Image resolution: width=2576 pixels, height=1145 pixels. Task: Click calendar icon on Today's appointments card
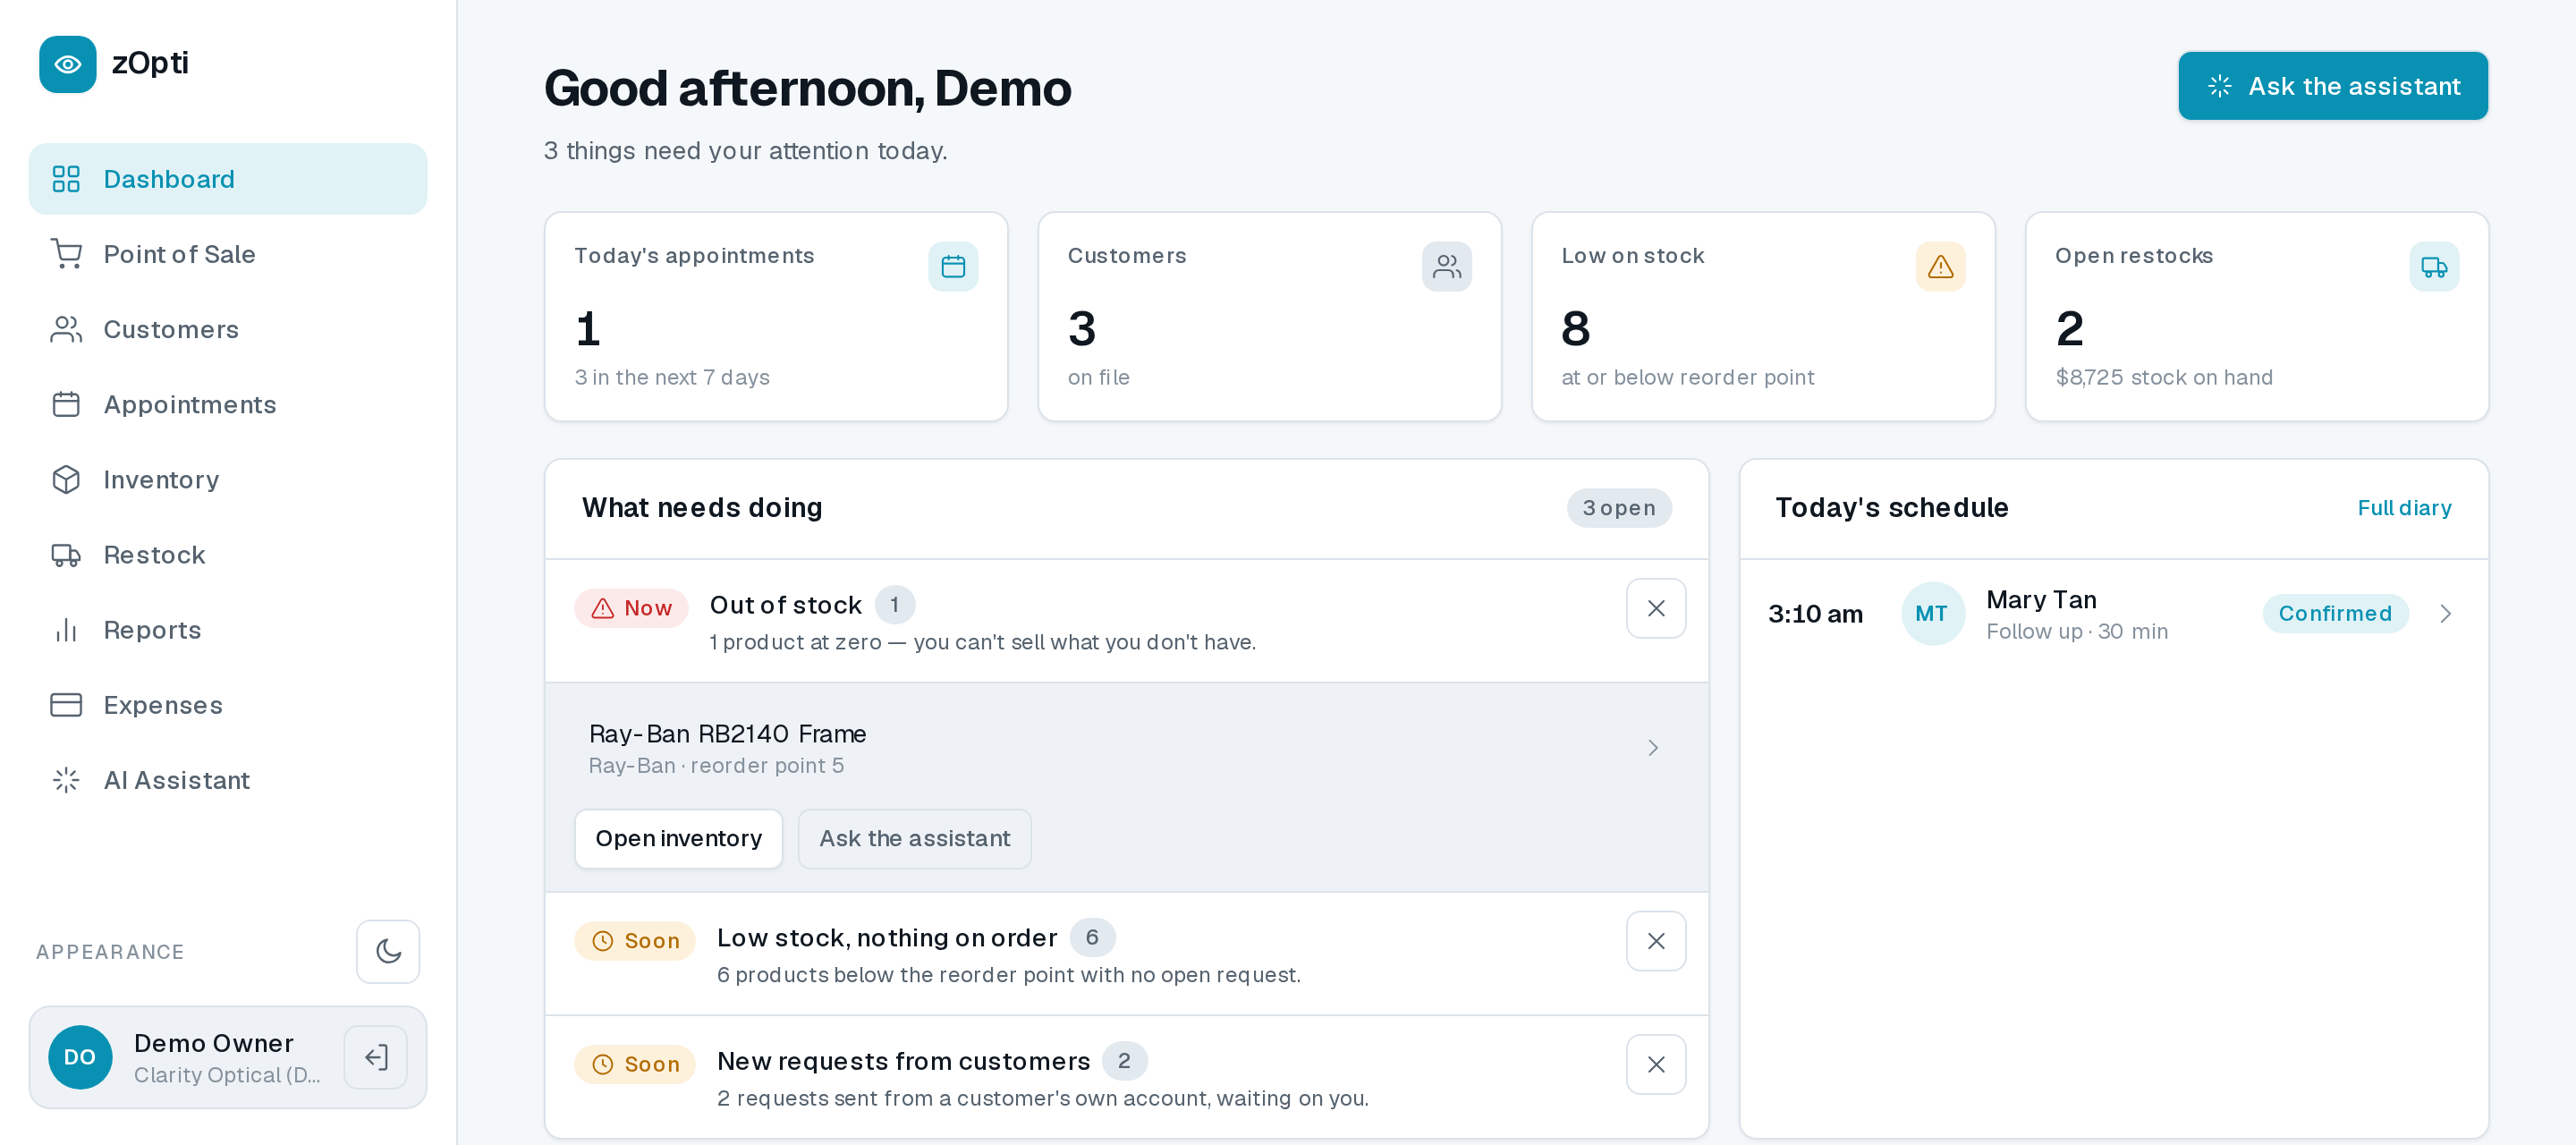953,267
